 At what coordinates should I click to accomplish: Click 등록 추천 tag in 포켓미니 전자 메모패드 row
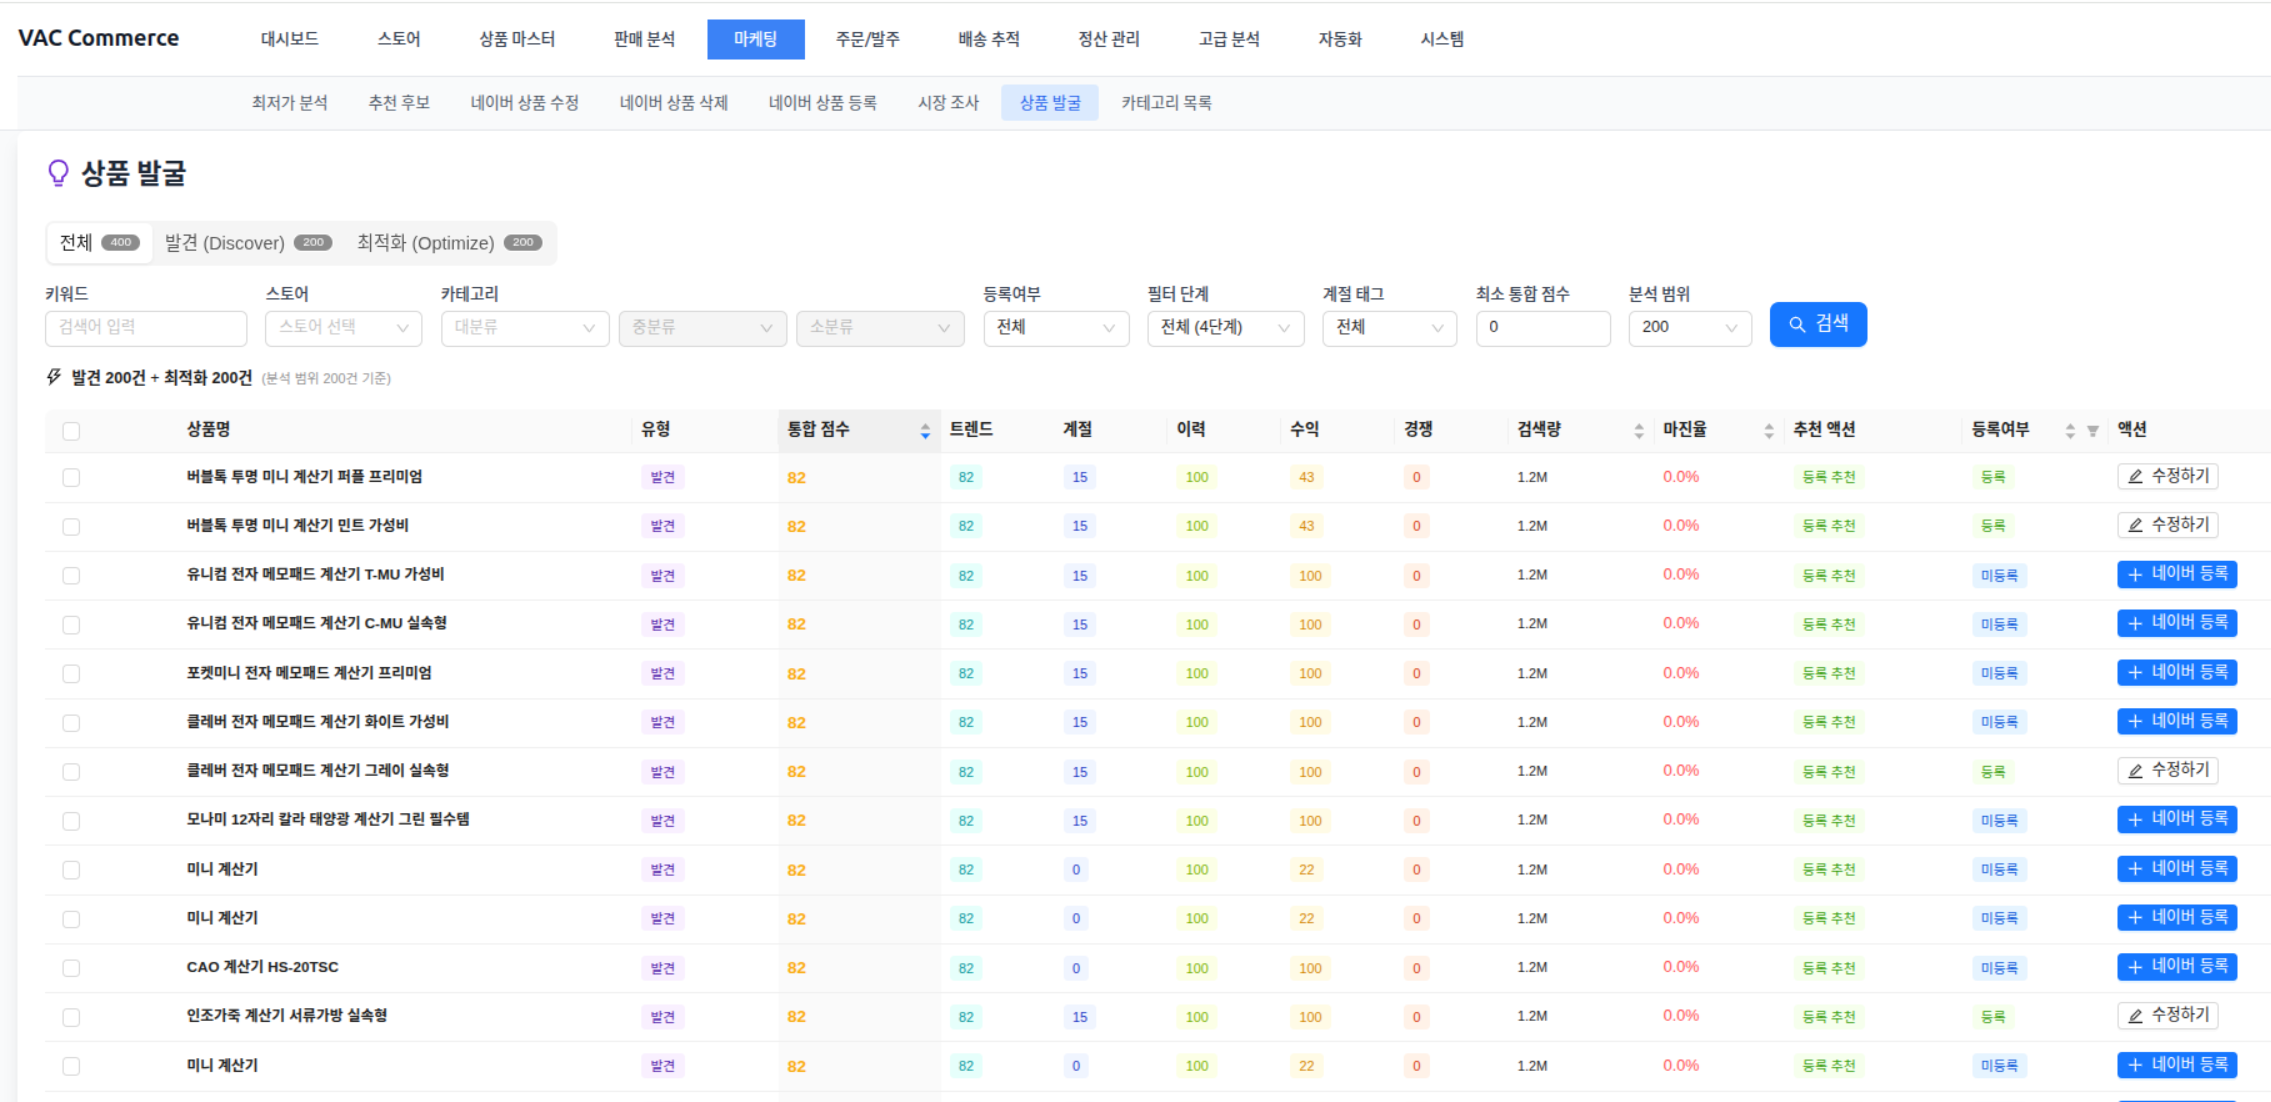pyautogui.click(x=1828, y=673)
